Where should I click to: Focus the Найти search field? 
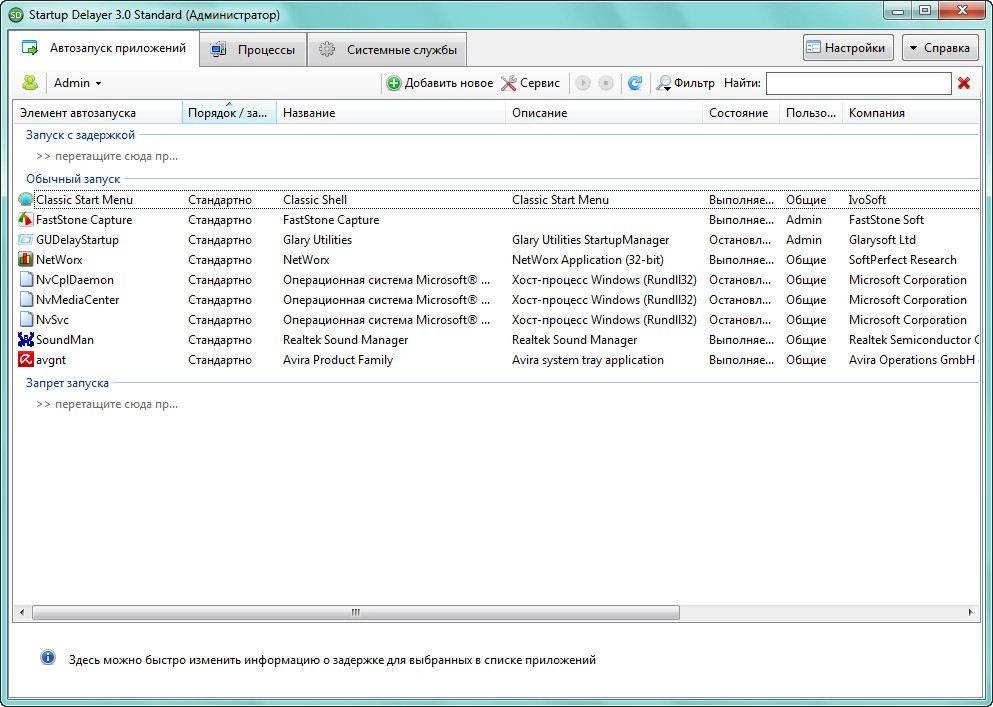pyautogui.click(x=858, y=83)
